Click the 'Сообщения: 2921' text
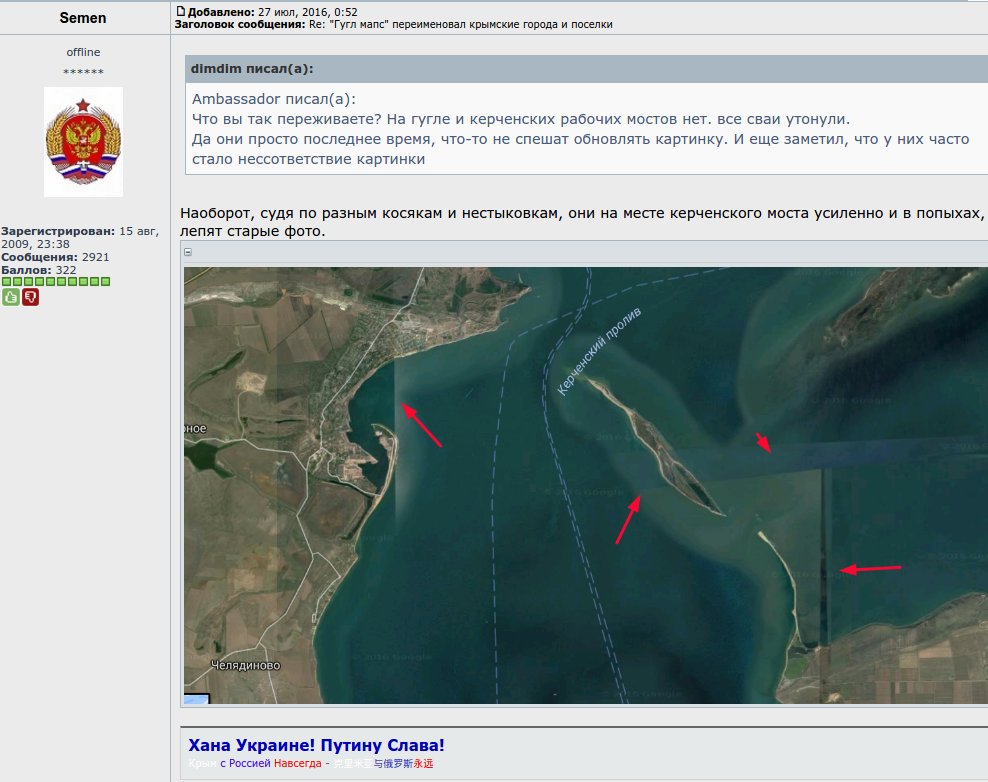 pyautogui.click(x=55, y=257)
